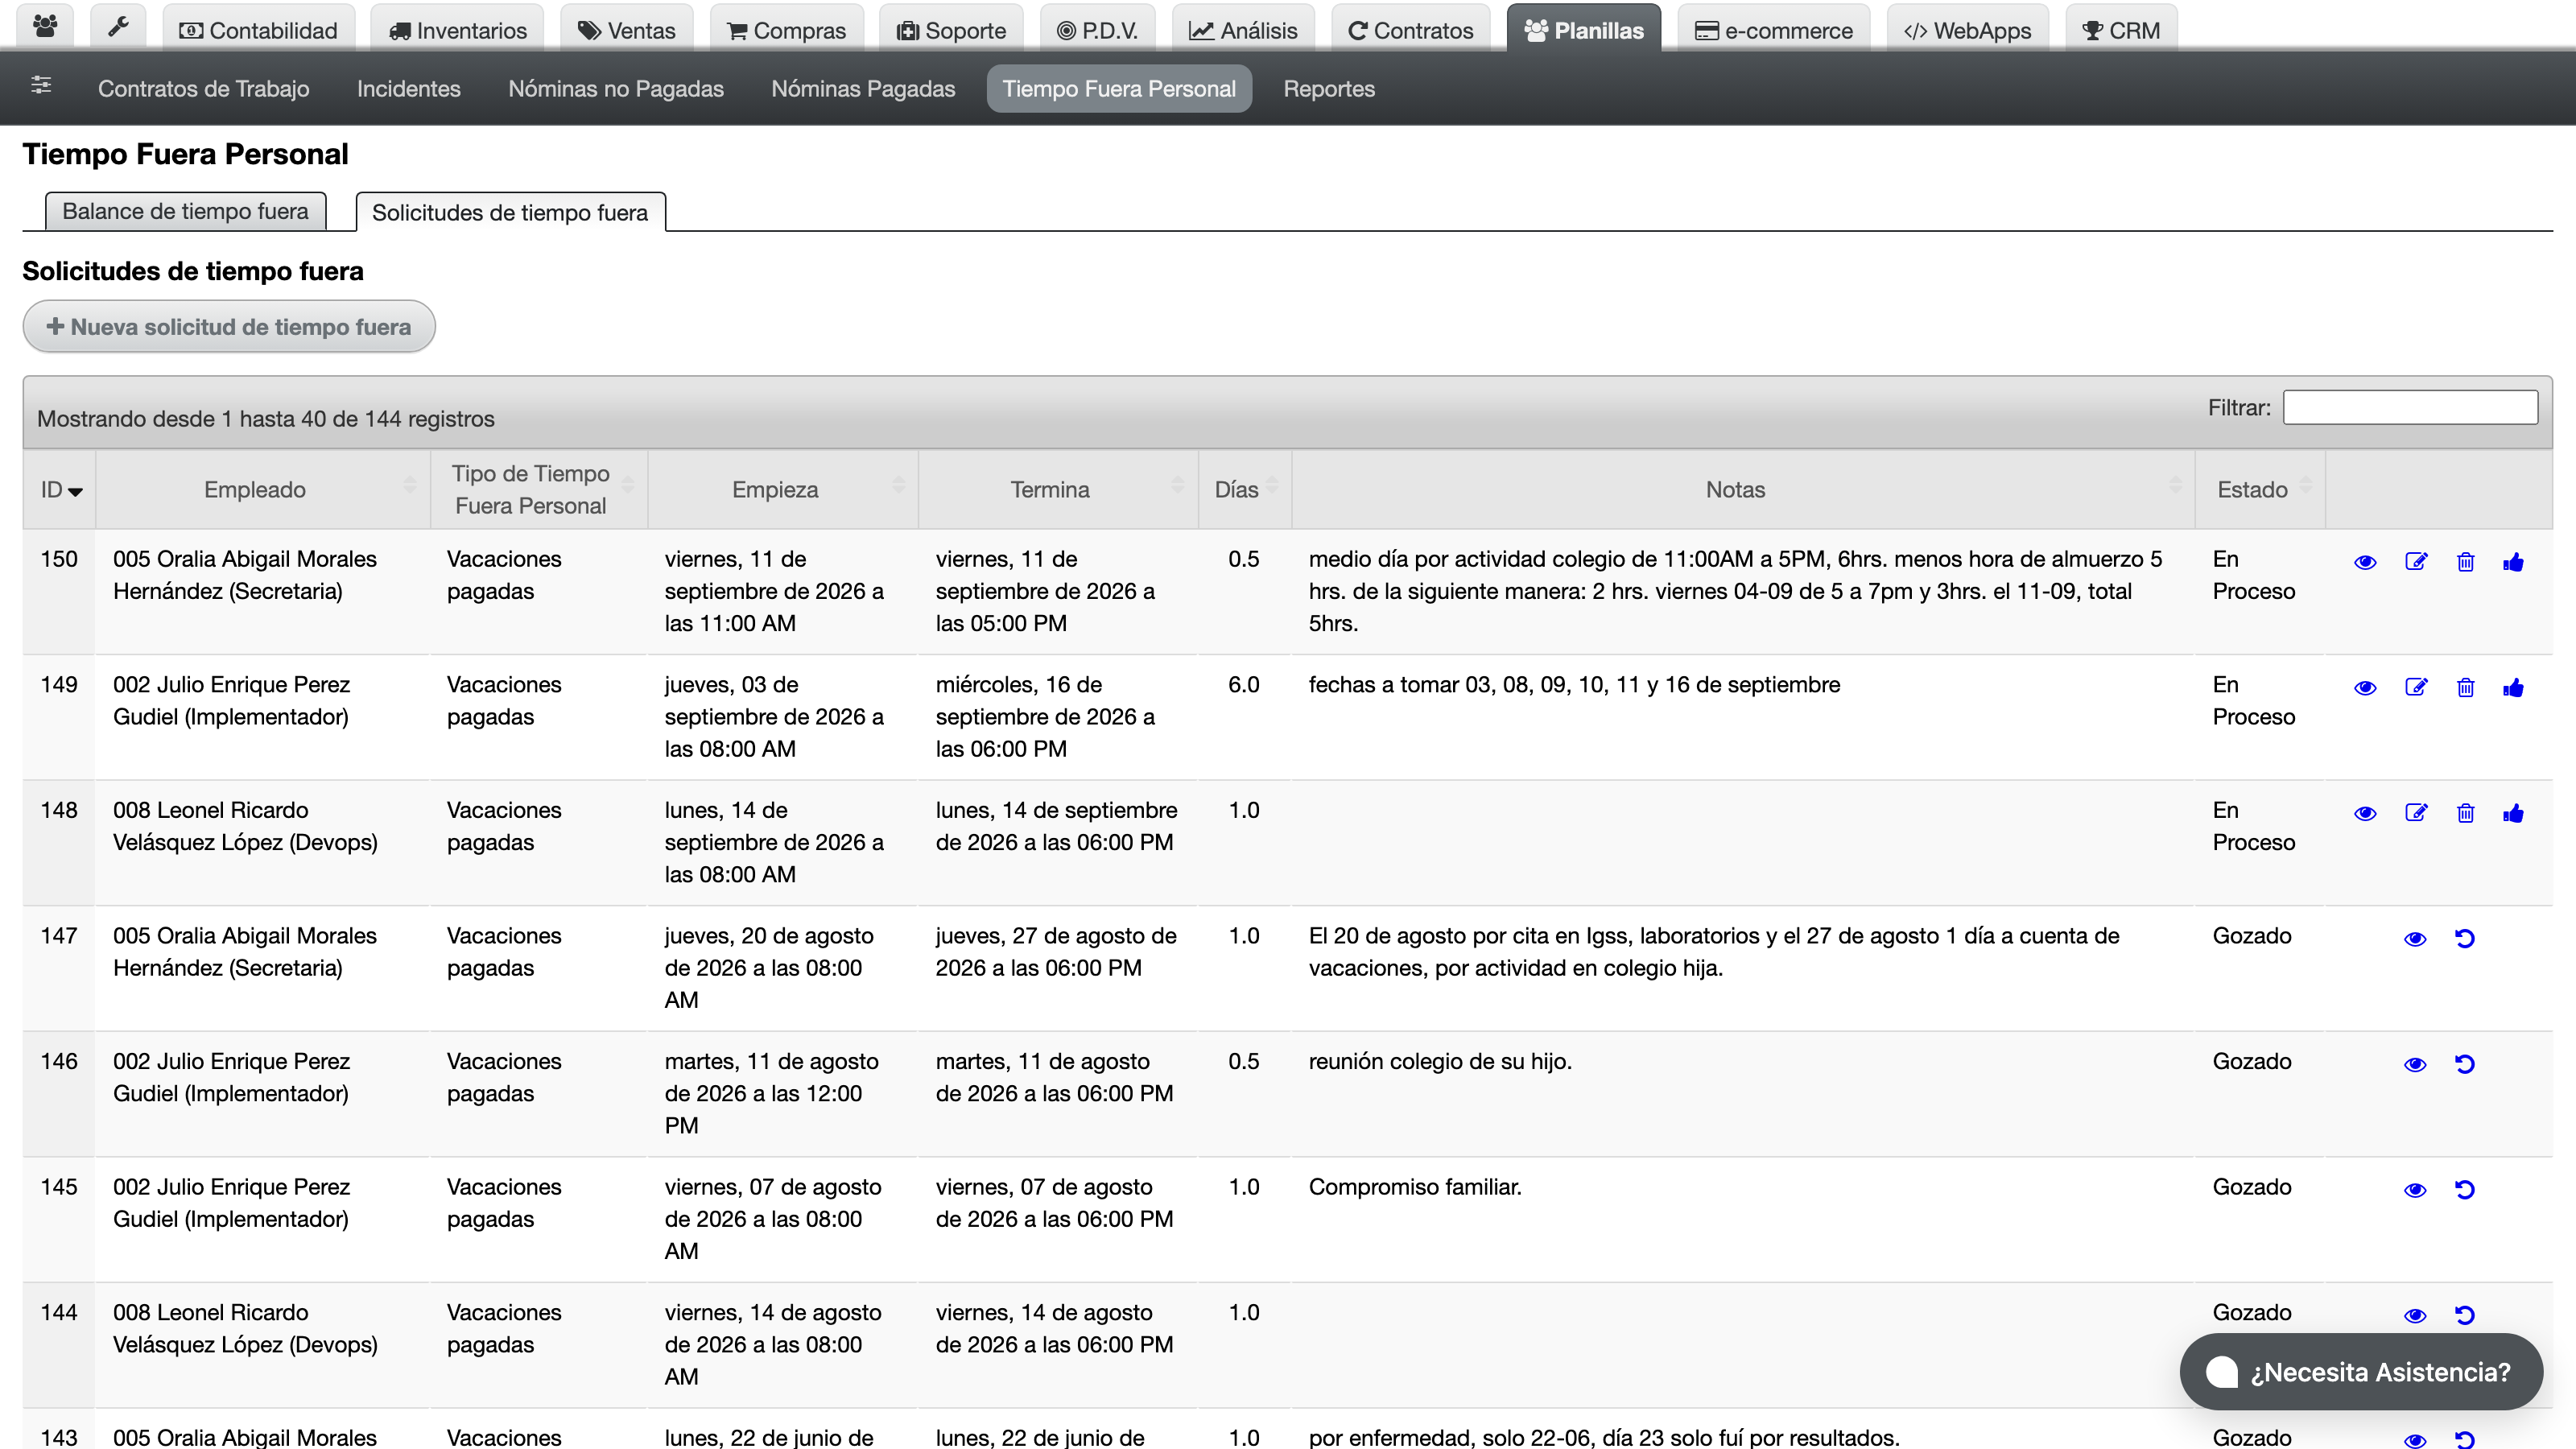Open the Inventarios module tab
2576x1449 pixels.
pyautogui.click(x=457, y=30)
